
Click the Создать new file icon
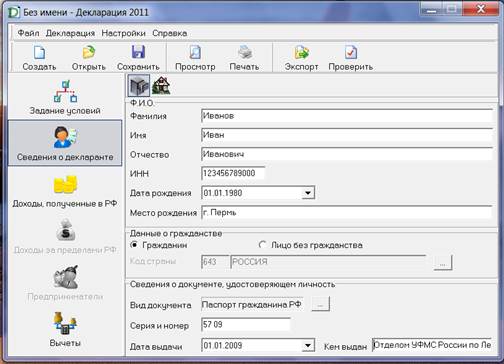(x=39, y=53)
